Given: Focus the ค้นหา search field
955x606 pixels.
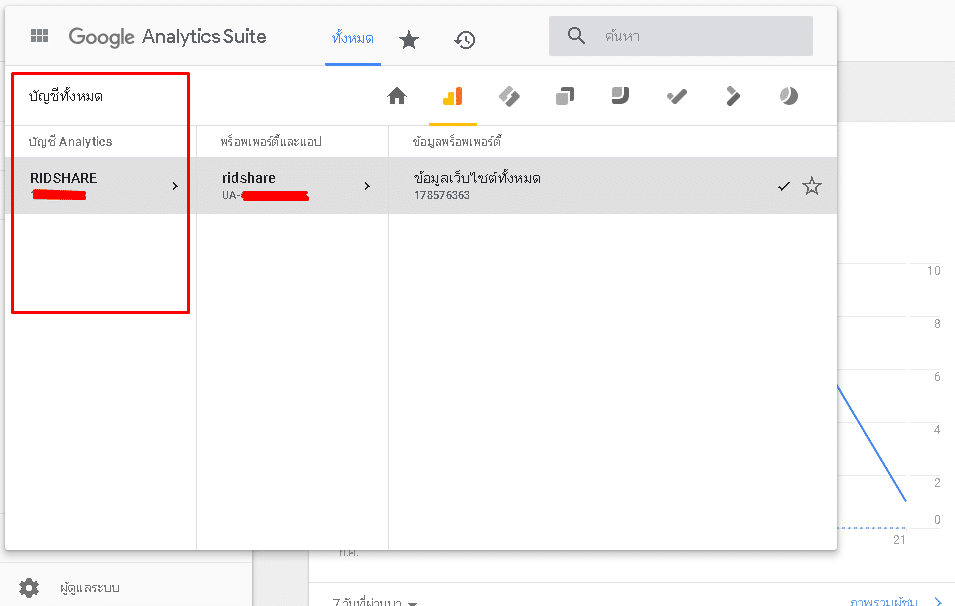Looking at the screenshot, I should 681,36.
